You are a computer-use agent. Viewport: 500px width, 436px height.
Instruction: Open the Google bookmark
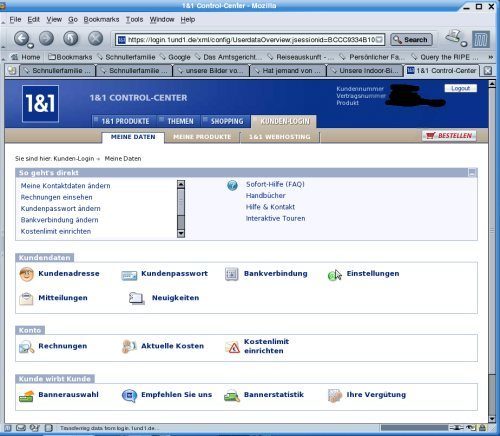pyautogui.click(x=175, y=57)
